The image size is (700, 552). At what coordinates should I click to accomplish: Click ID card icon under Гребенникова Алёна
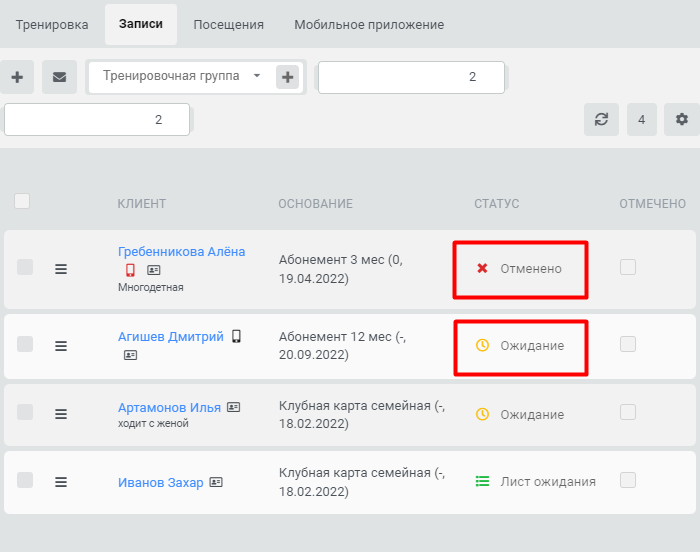point(154,270)
